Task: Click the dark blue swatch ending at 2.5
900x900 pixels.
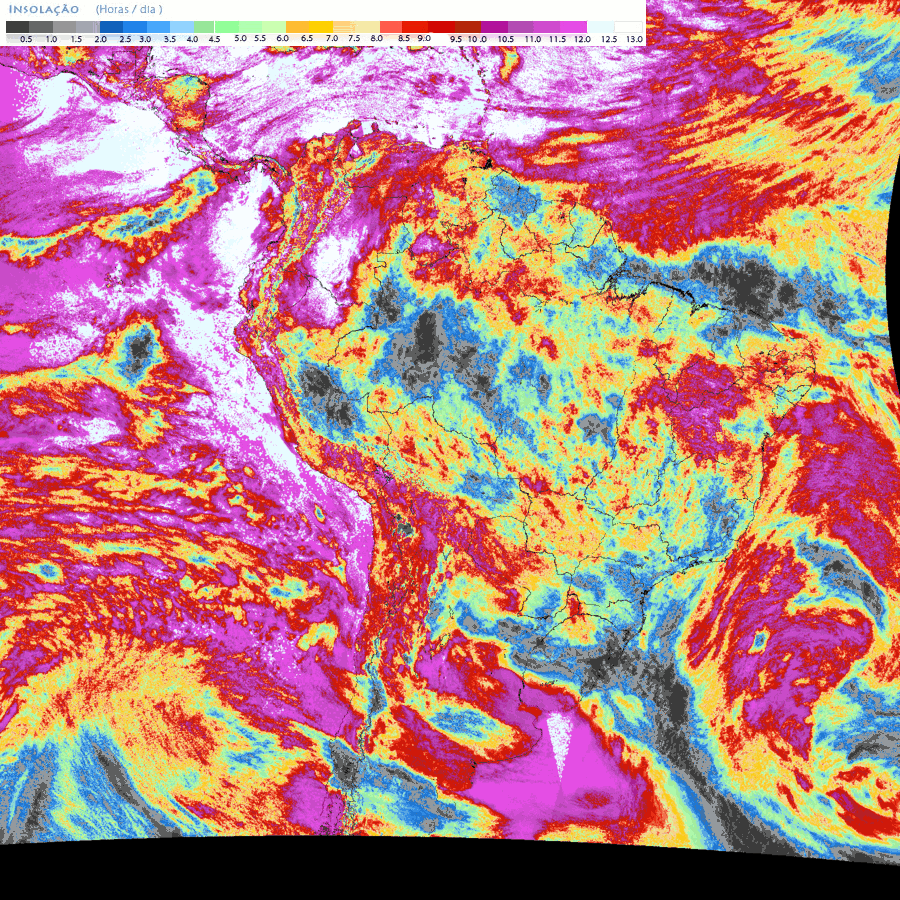Action: tap(111, 27)
